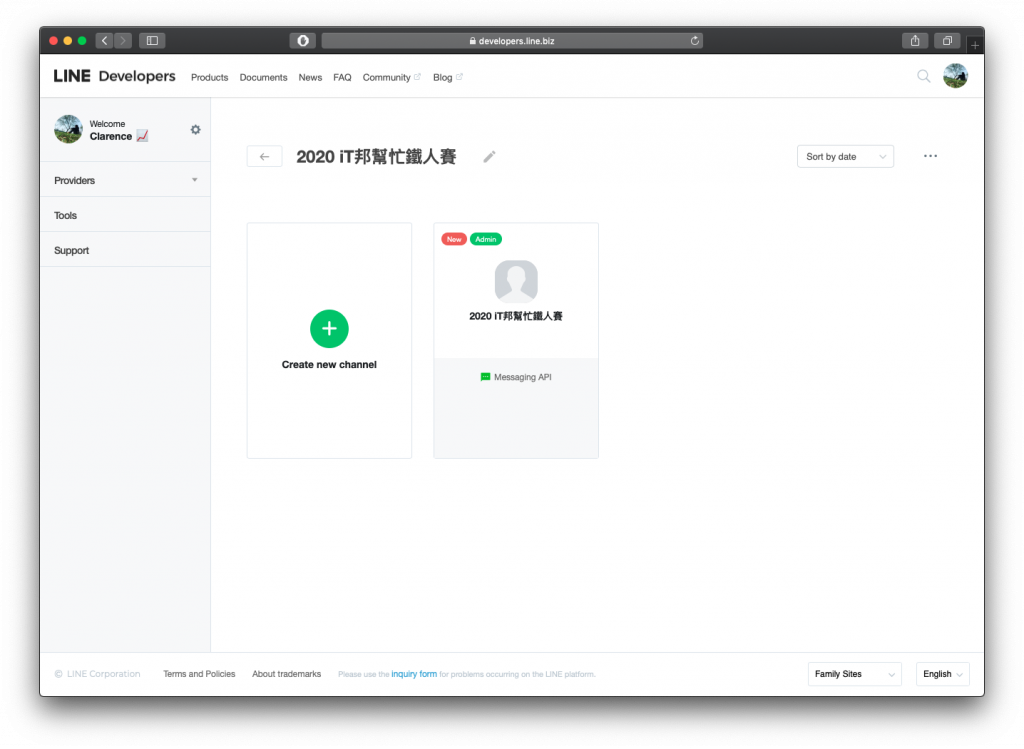The height and width of the screenshot is (749, 1024).
Task: Open the Documents menu
Action: (263, 77)
